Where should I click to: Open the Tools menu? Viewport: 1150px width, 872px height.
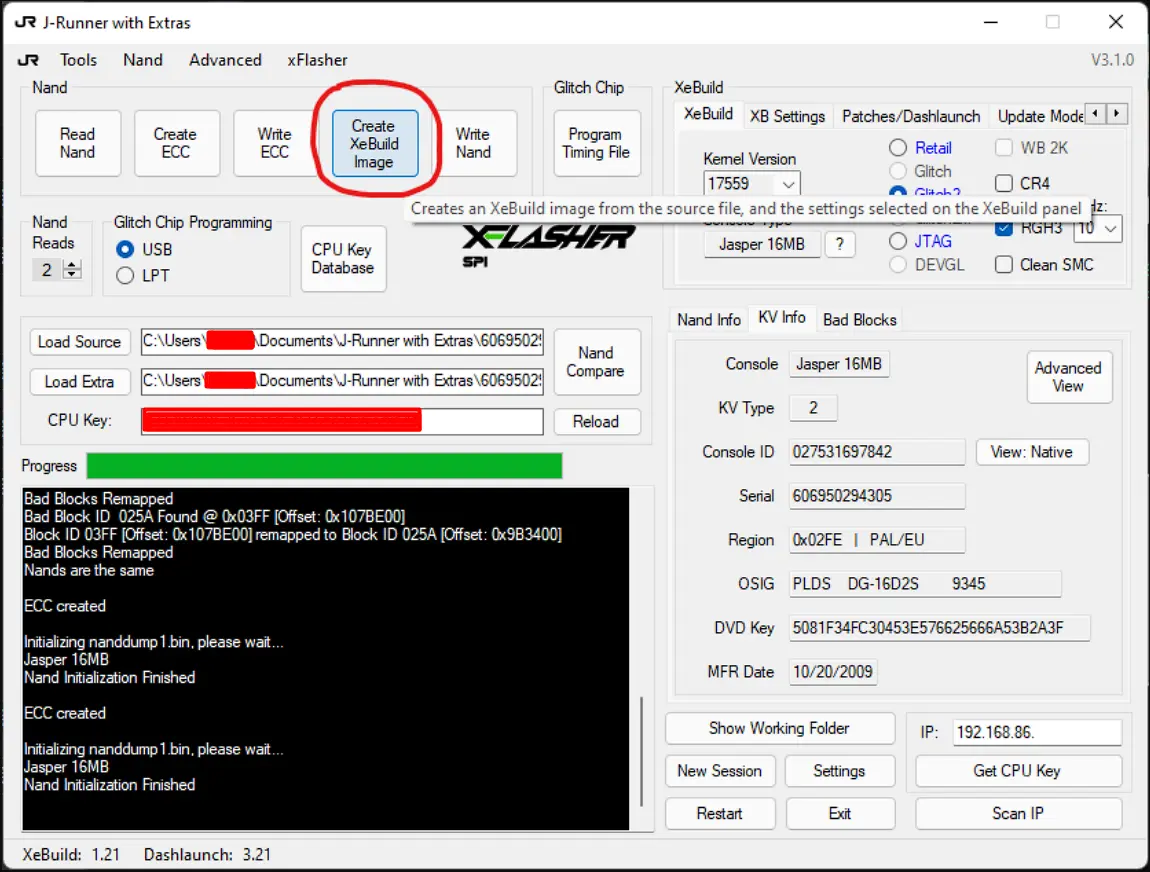(78, 60)
